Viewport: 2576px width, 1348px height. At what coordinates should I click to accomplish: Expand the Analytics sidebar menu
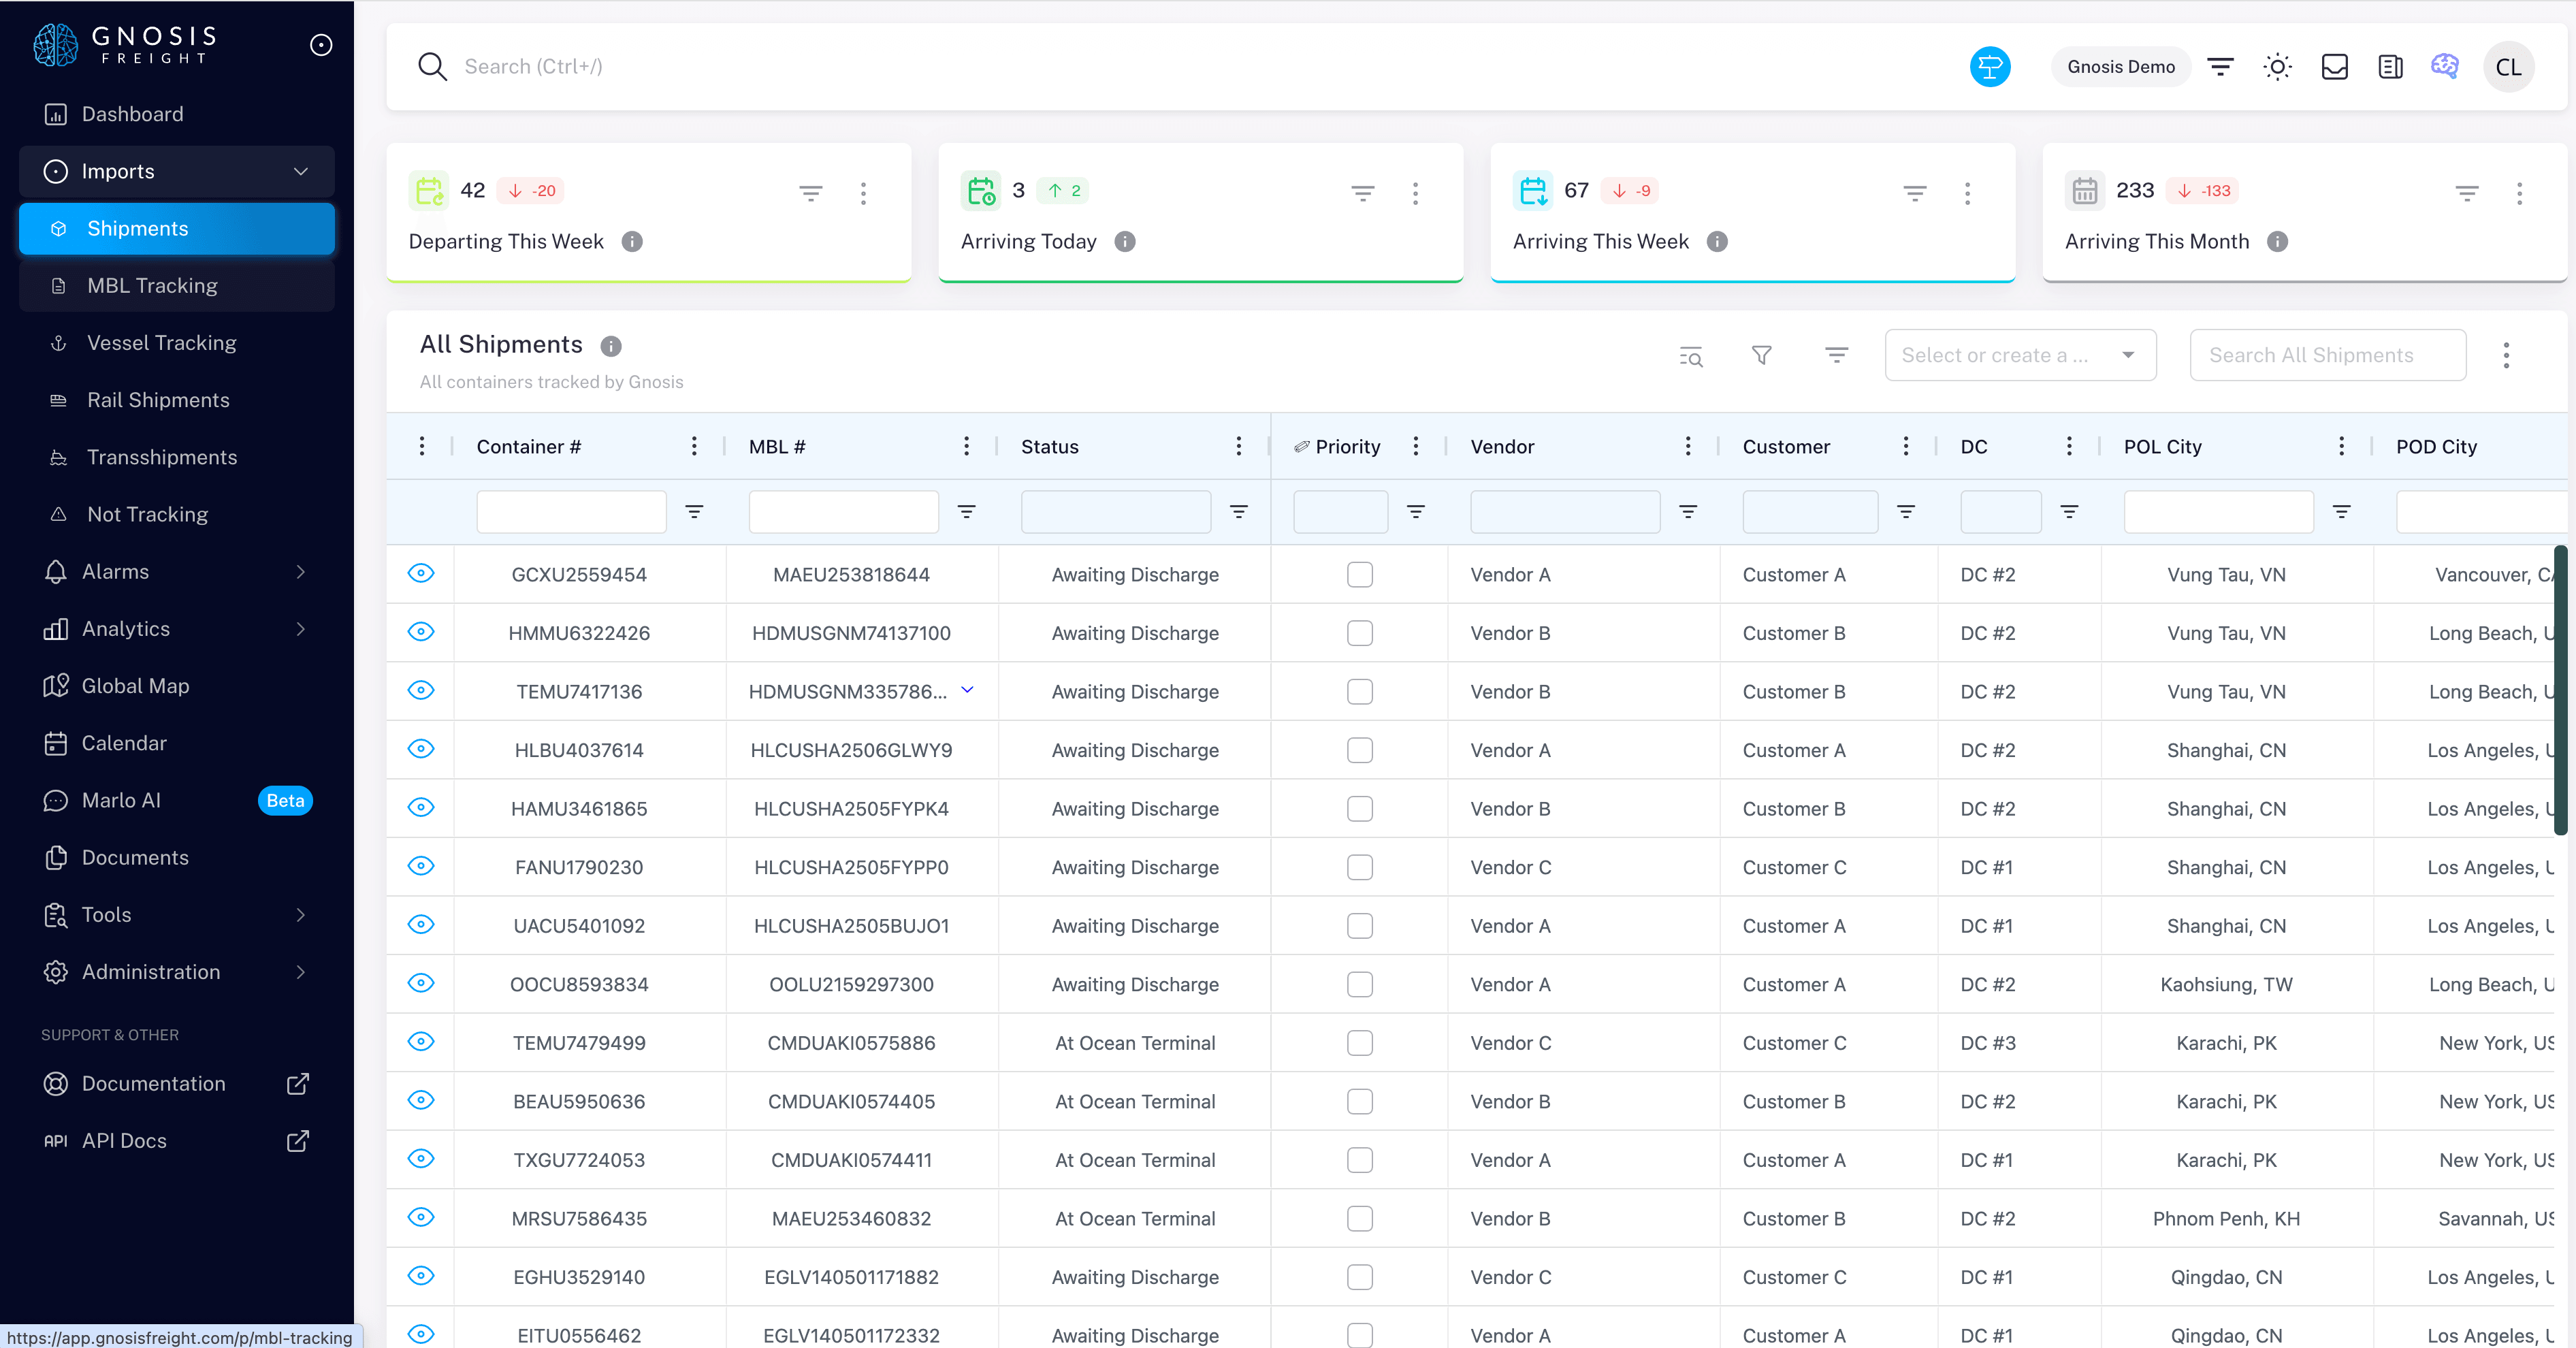click(x=176, y=629)
